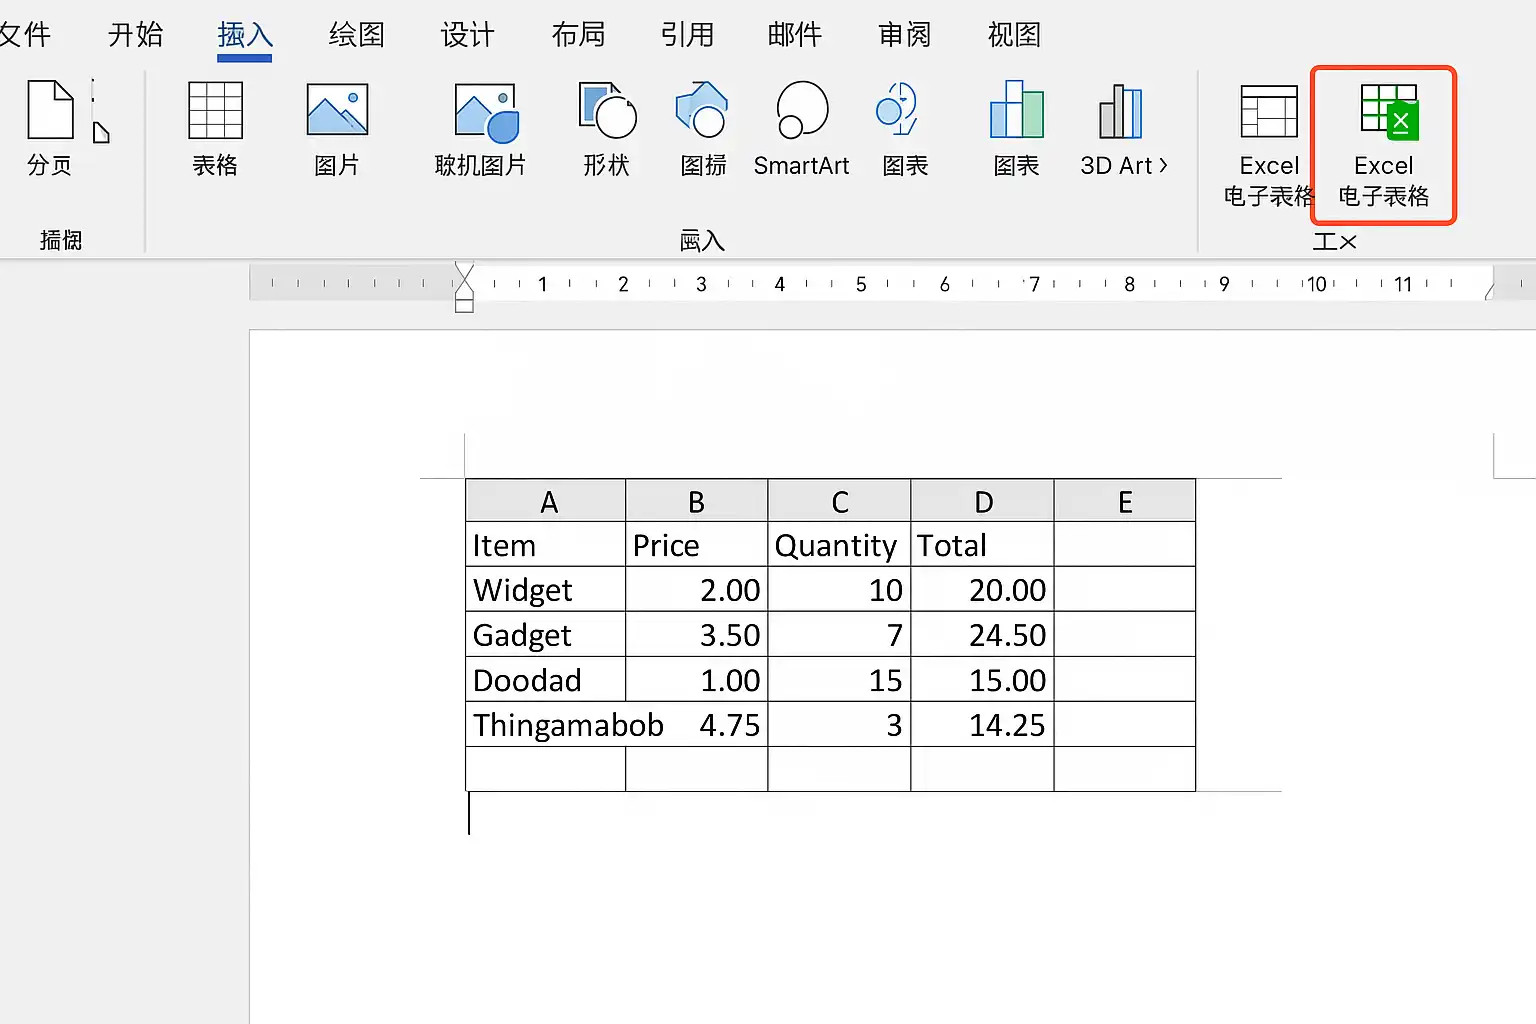Open the 视图 view tab

coord(1014,35)
